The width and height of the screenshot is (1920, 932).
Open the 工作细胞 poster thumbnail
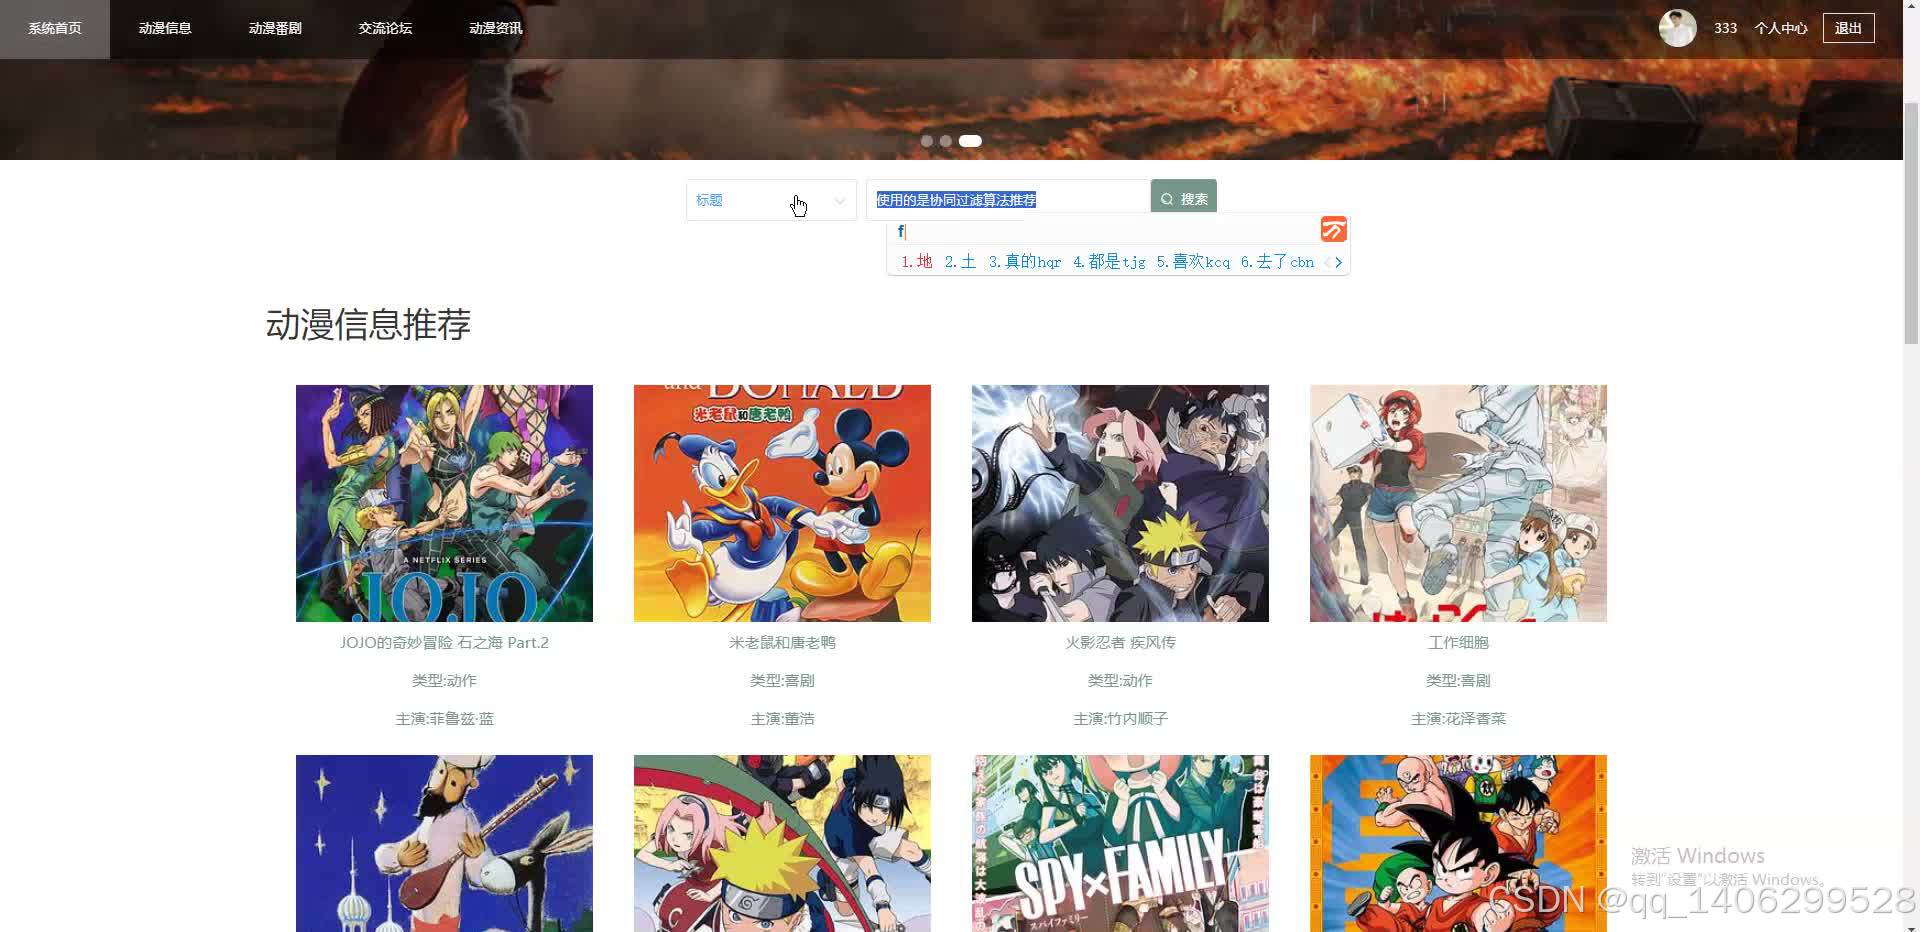tap(1458, 503)
